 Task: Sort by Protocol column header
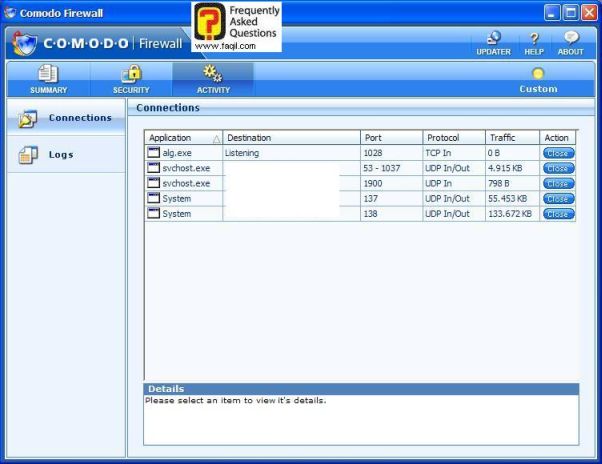click(454, 137)
